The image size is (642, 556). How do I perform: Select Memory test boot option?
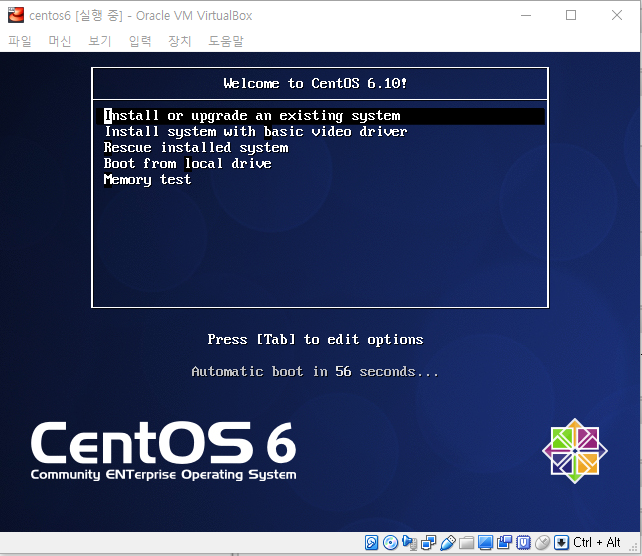[147, 180]
